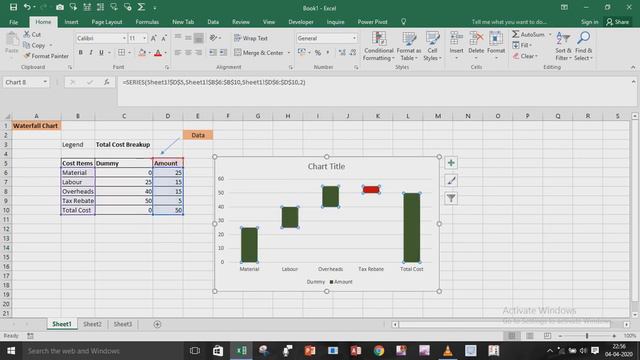
Task: Open Conditional Formatting menu
Action: (378, 46)
